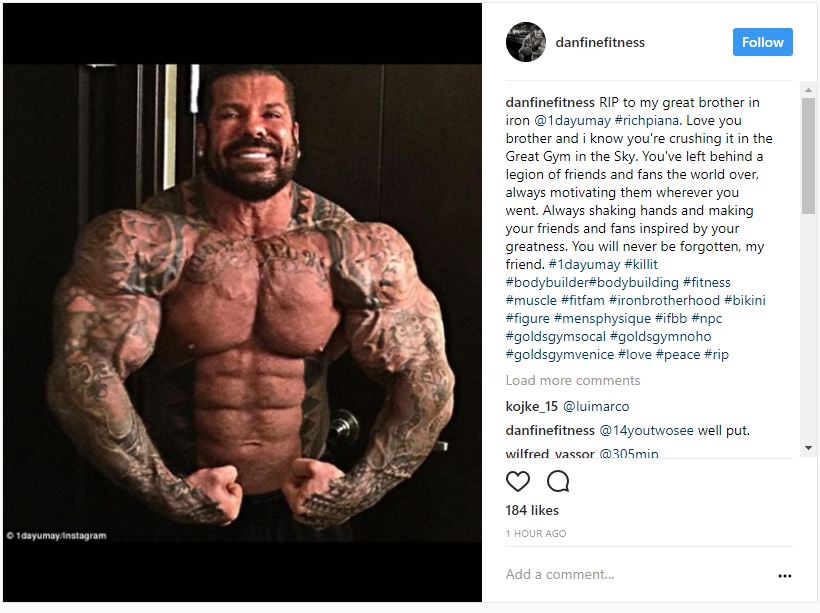Open danfinefitness profile picture avatar

526,42
